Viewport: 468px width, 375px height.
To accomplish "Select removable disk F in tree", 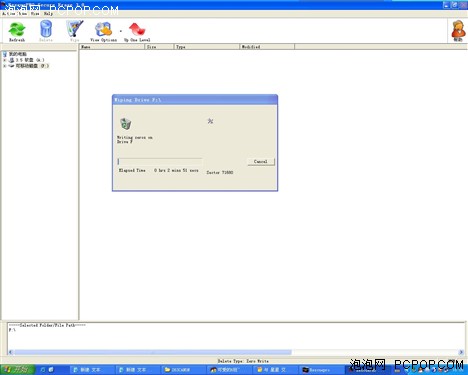I will click(32, 66).
